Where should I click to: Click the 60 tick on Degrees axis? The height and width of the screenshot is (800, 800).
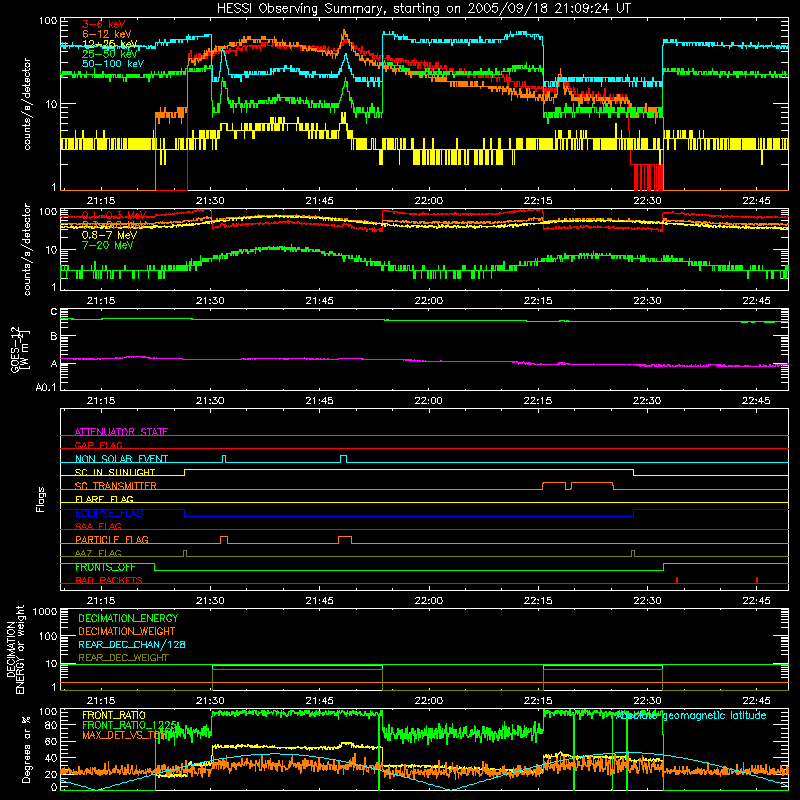51,741
